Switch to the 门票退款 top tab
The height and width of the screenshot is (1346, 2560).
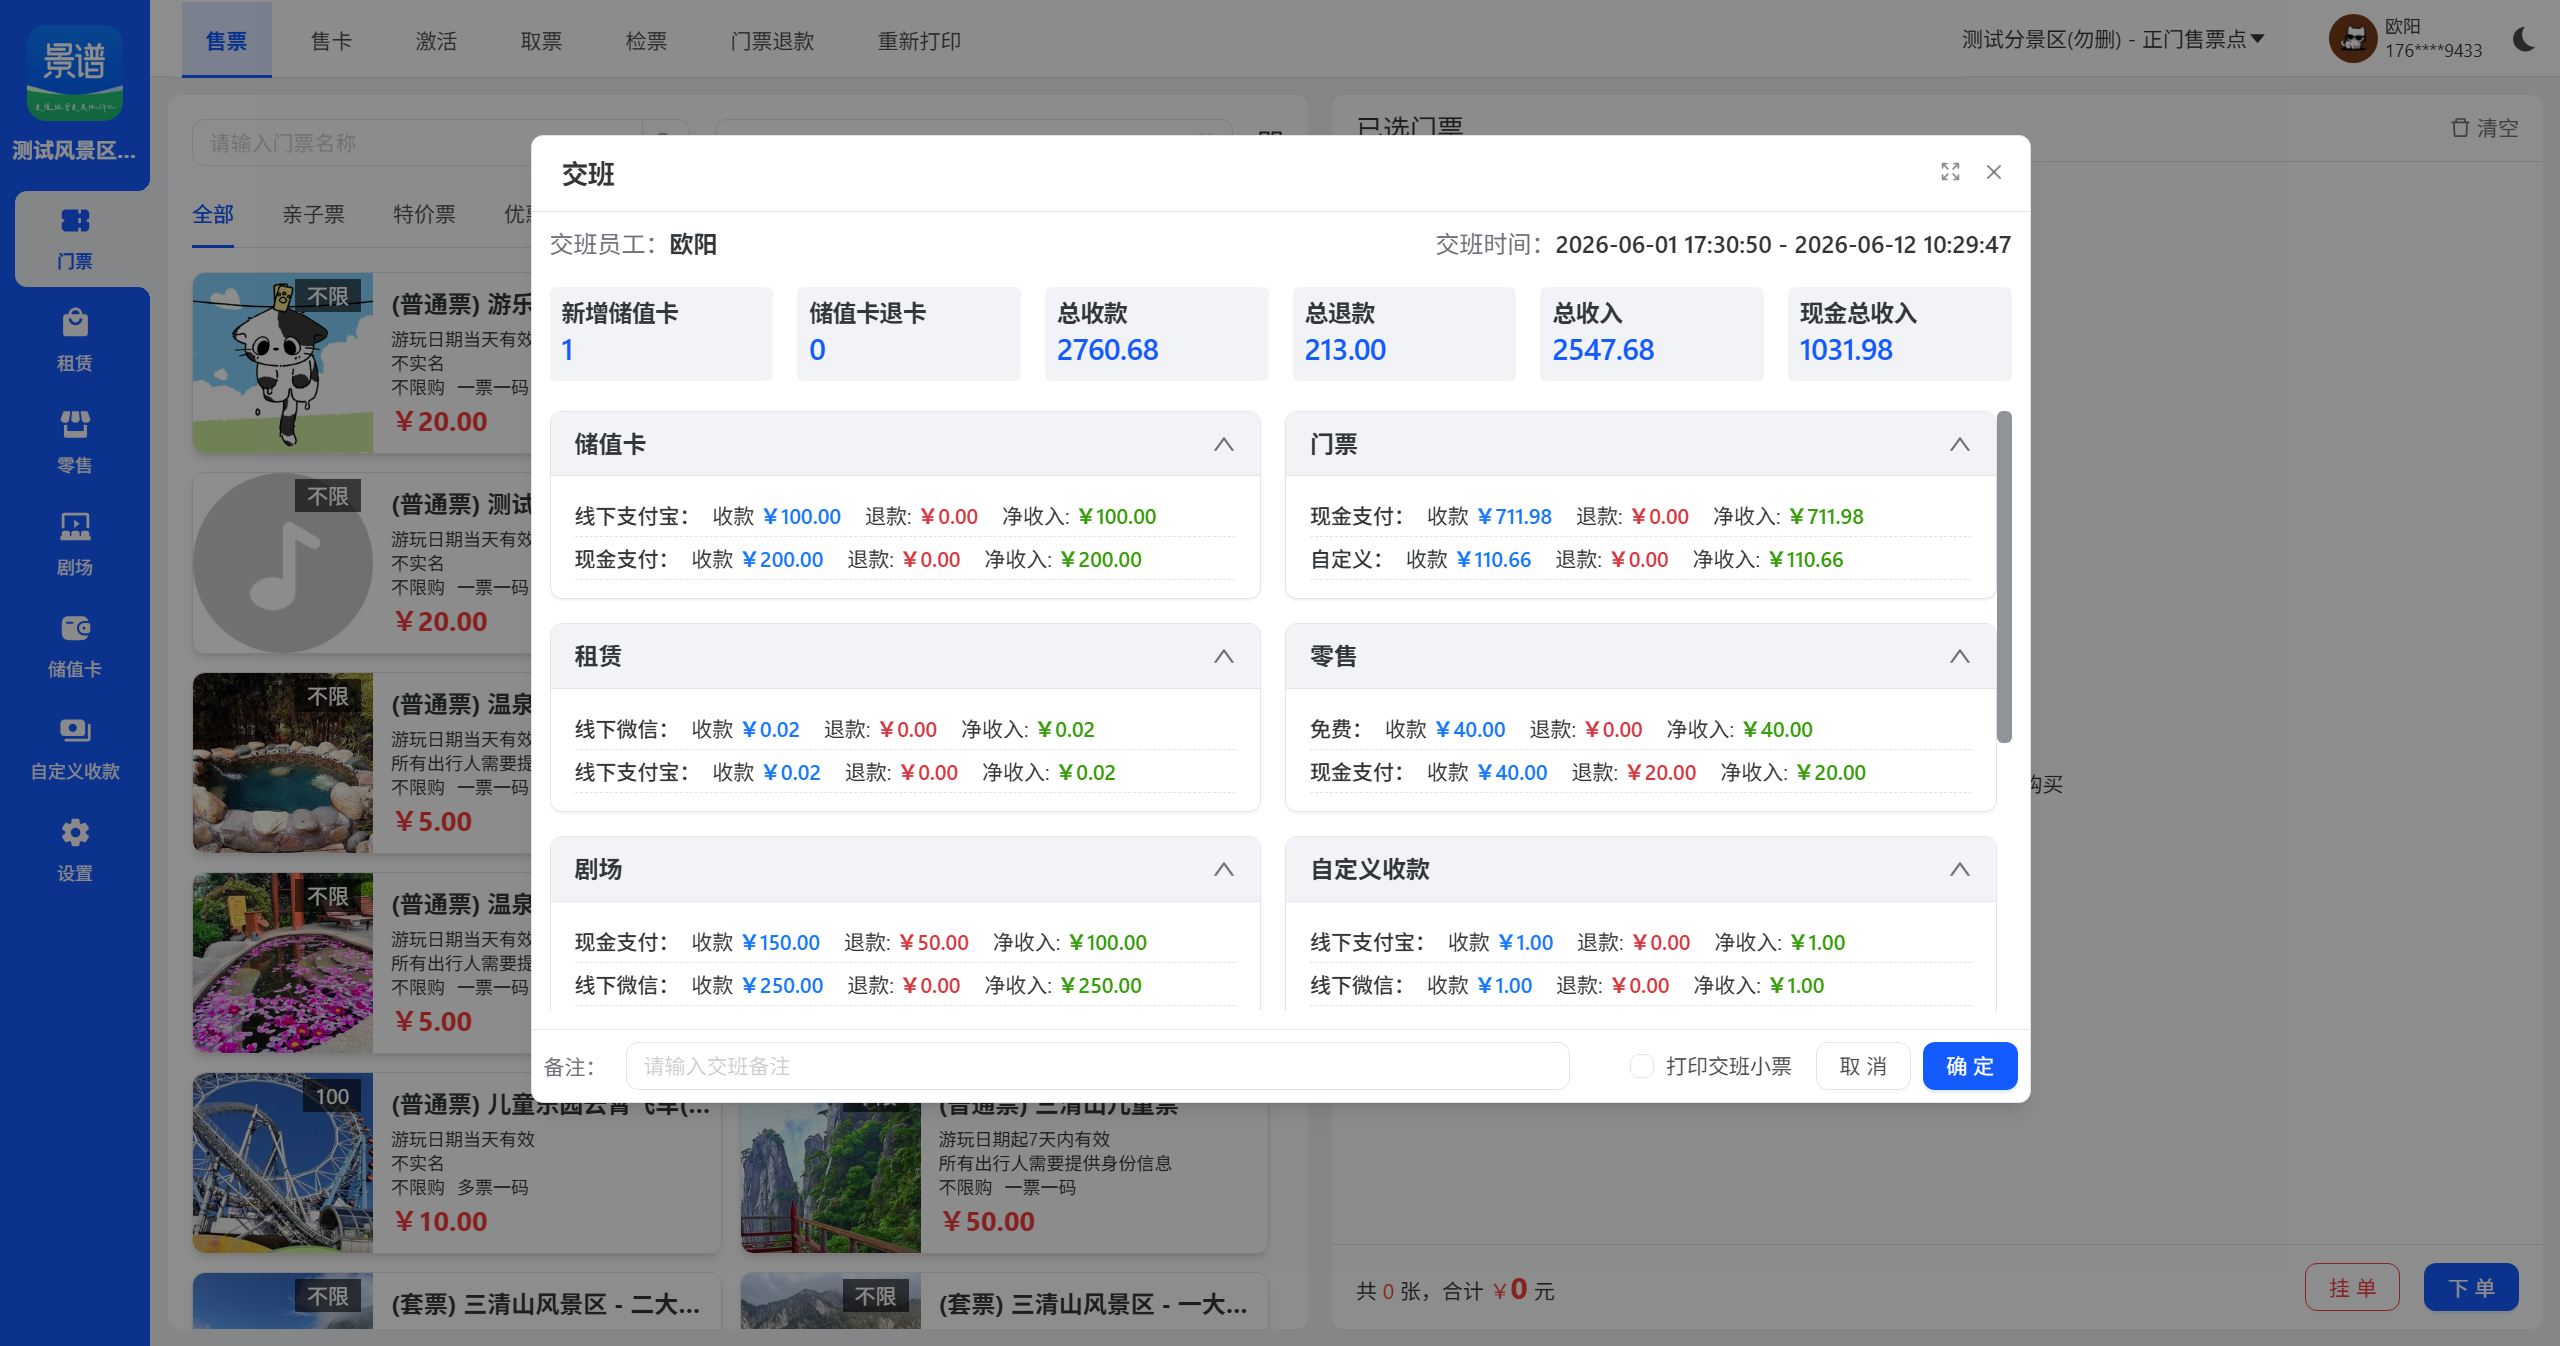[772, 41]
